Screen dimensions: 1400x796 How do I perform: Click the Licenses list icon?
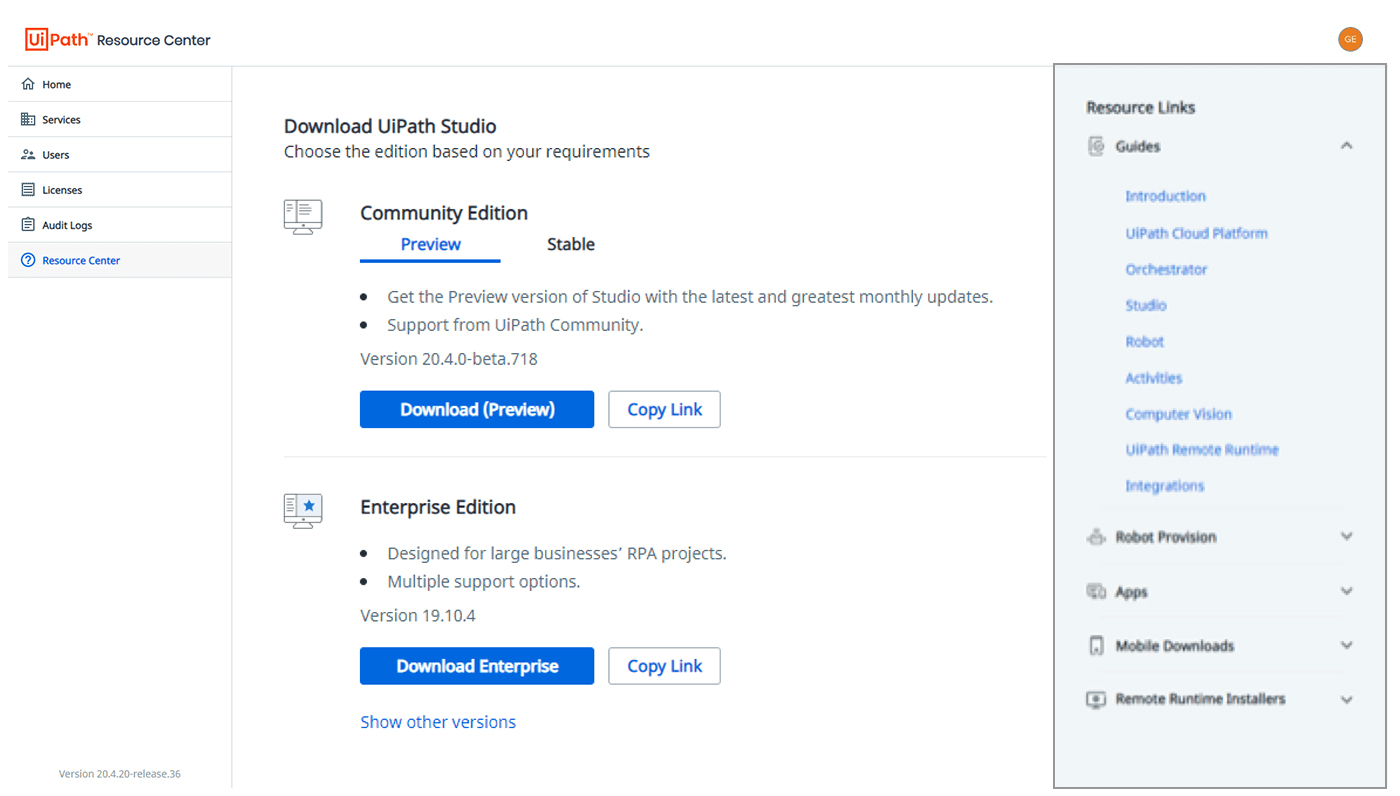click(x=28, y=190)
